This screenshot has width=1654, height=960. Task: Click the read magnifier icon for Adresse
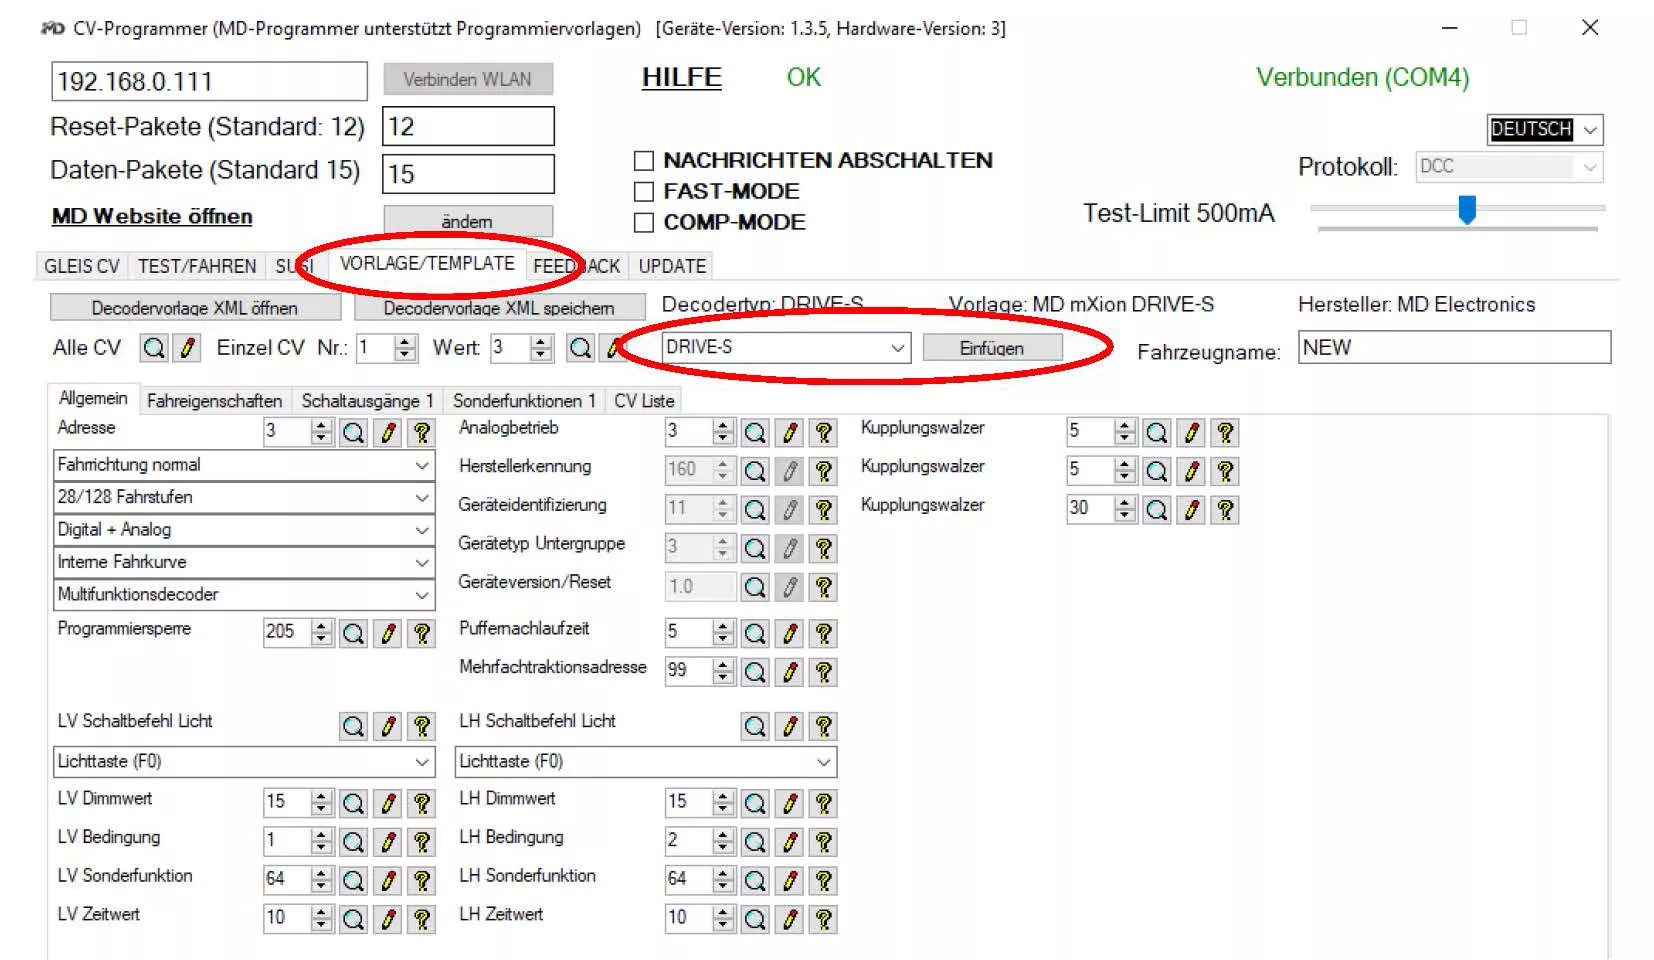tap(353, 433)
